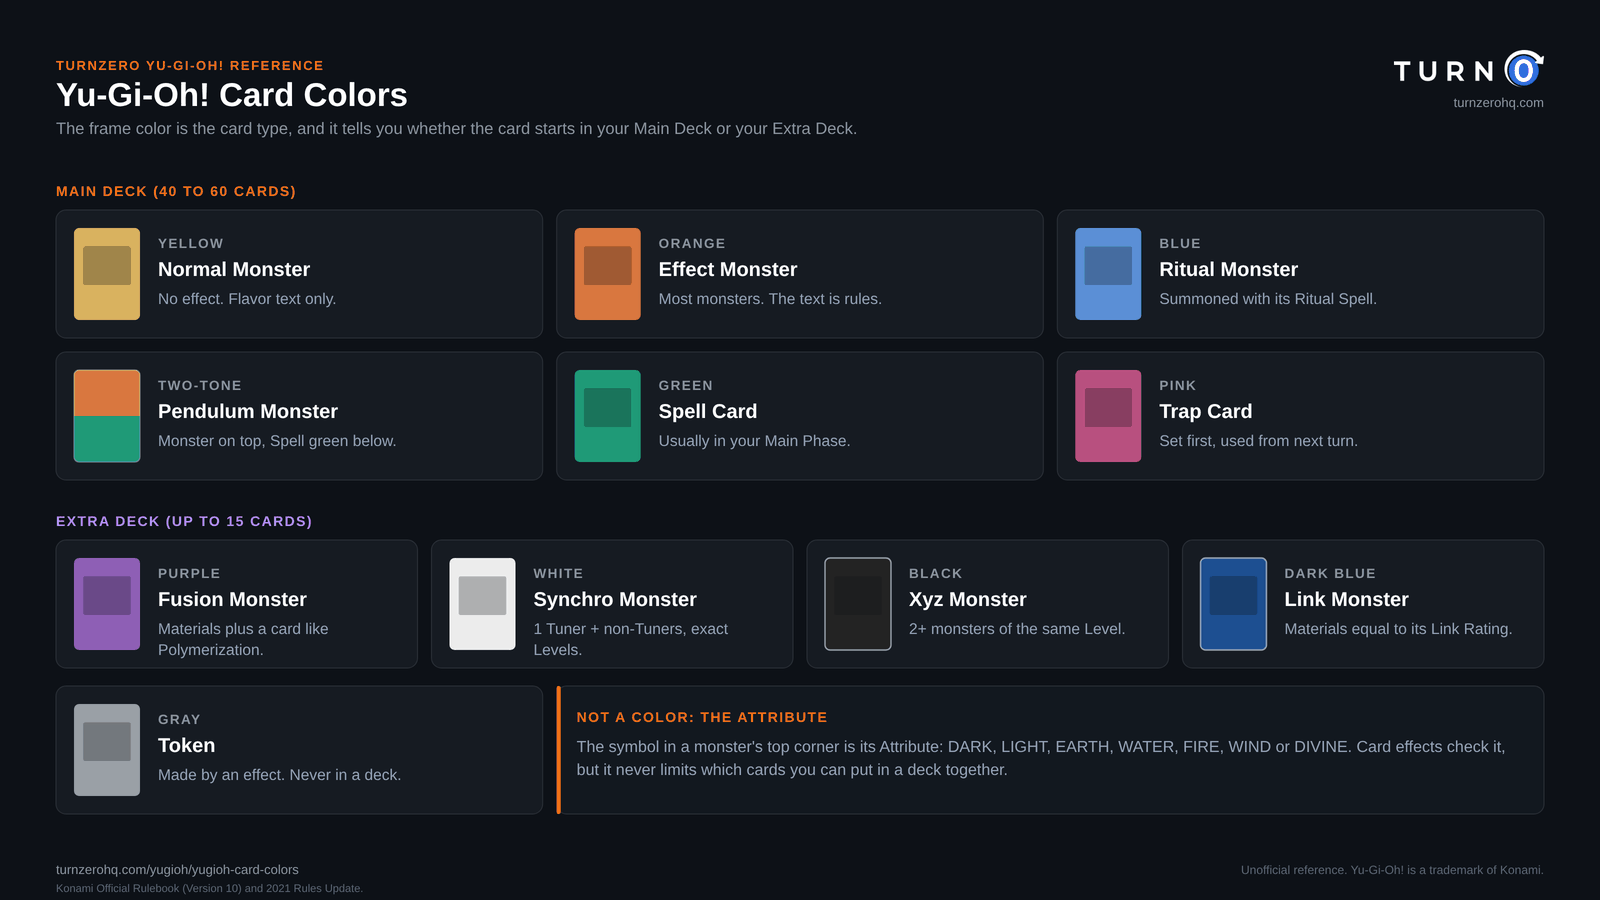This screenshot has width=1600, height=900.
Task: Click 'Summoned with its Ritual Spell.' text
Action: coord(1268,299)
